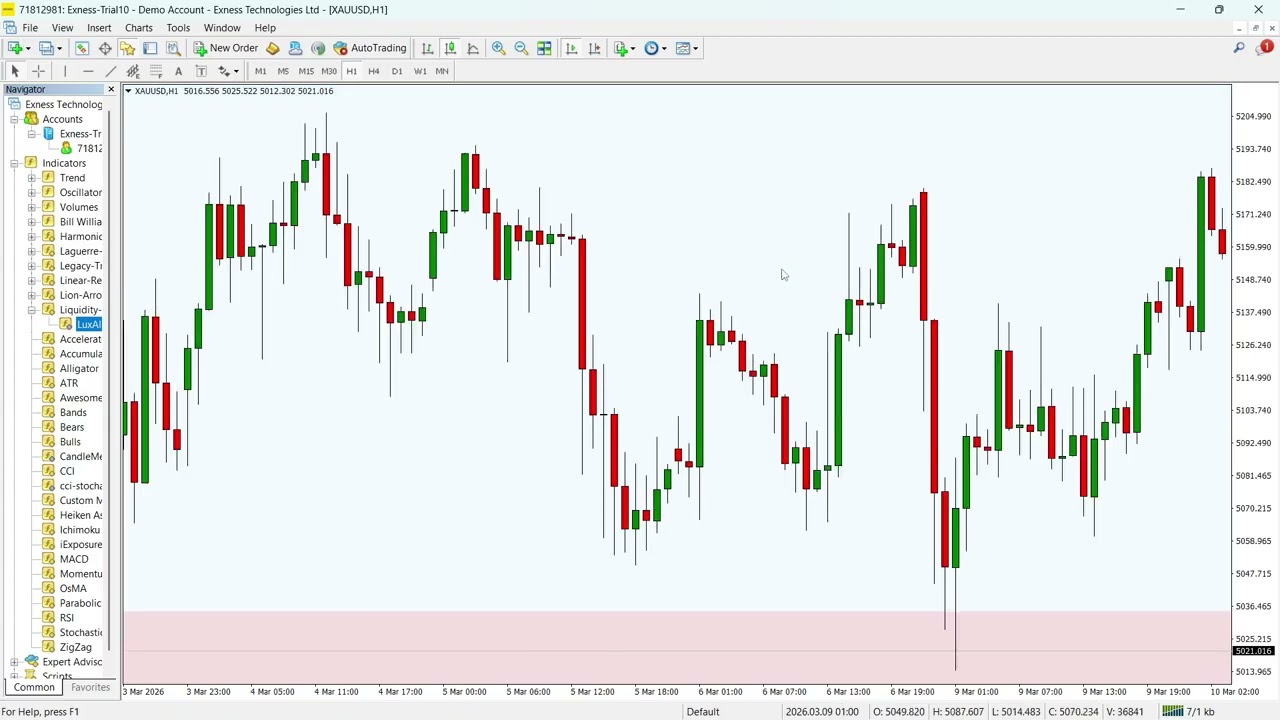Switch to the Common tab

[x=34, y=688]
